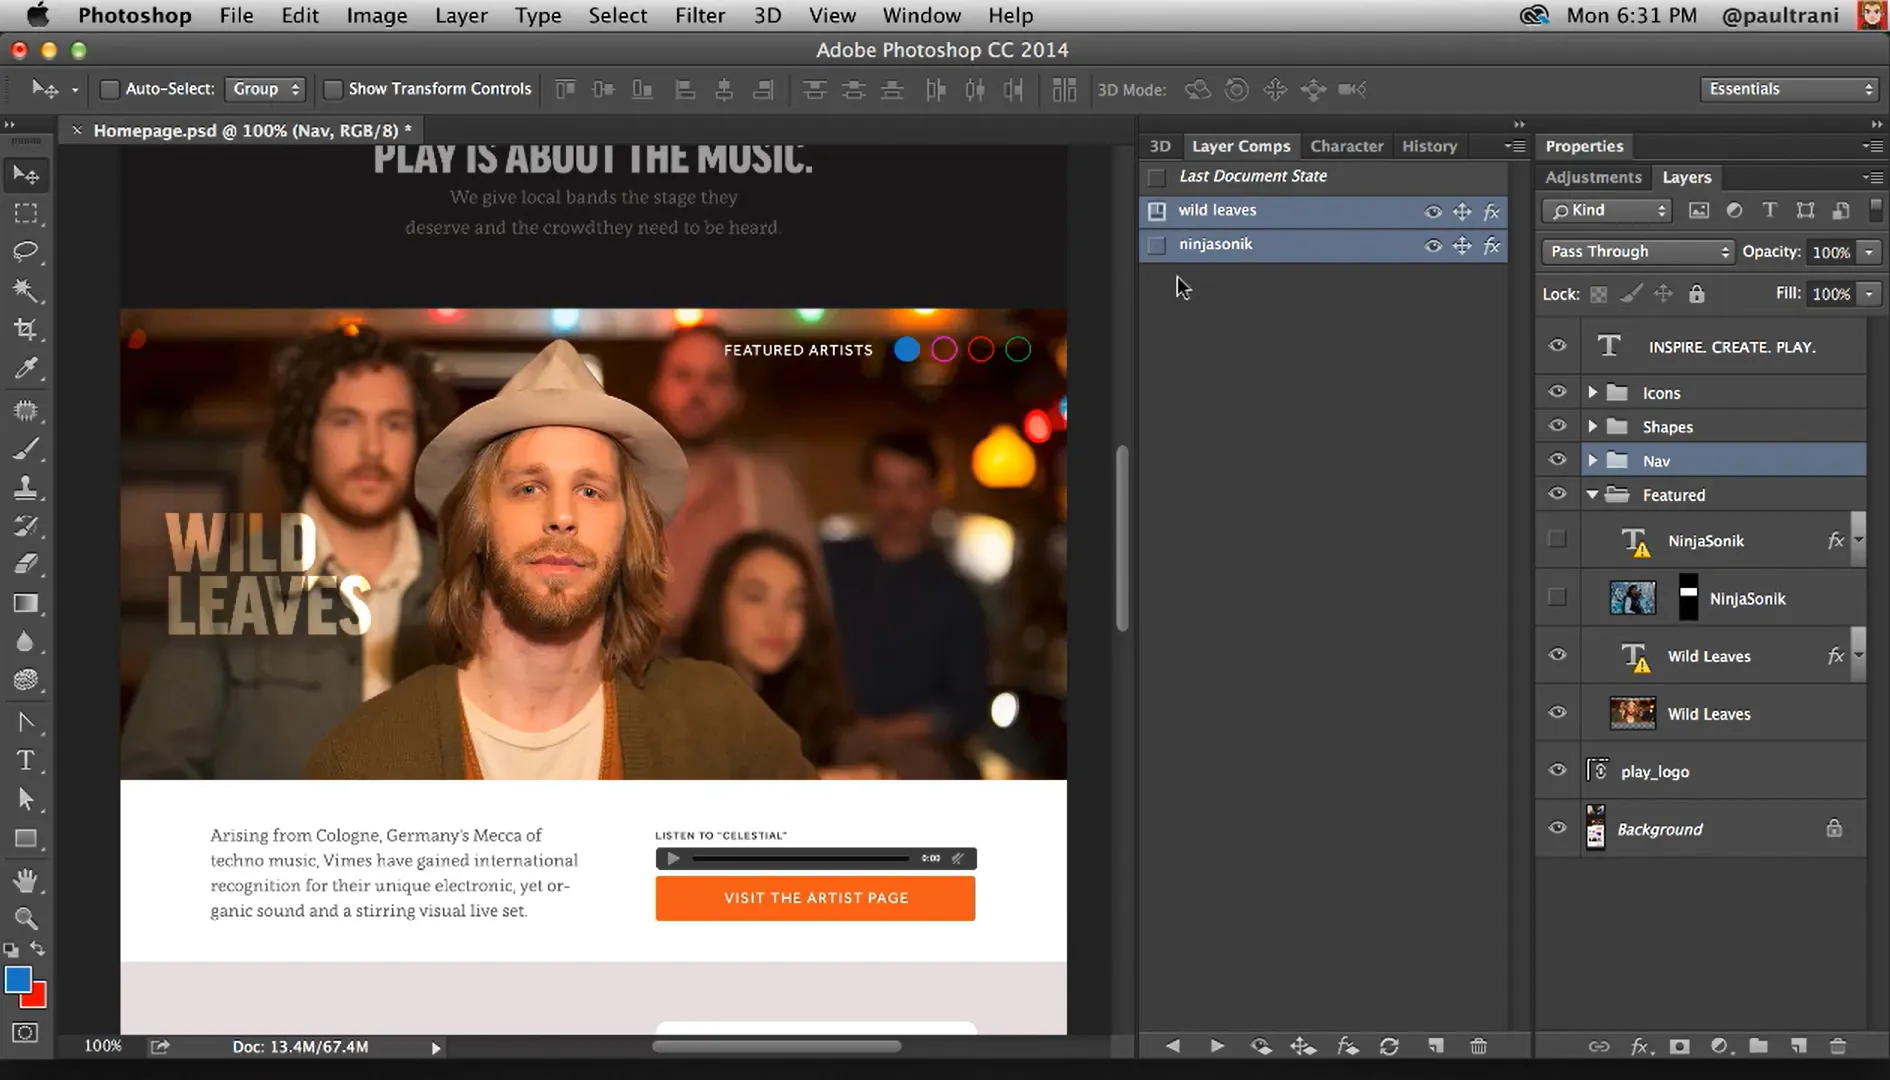Select the Zoom tool
This screenshot has width=1890, height=1080.
pyautogui.click(x=26, y=918)
